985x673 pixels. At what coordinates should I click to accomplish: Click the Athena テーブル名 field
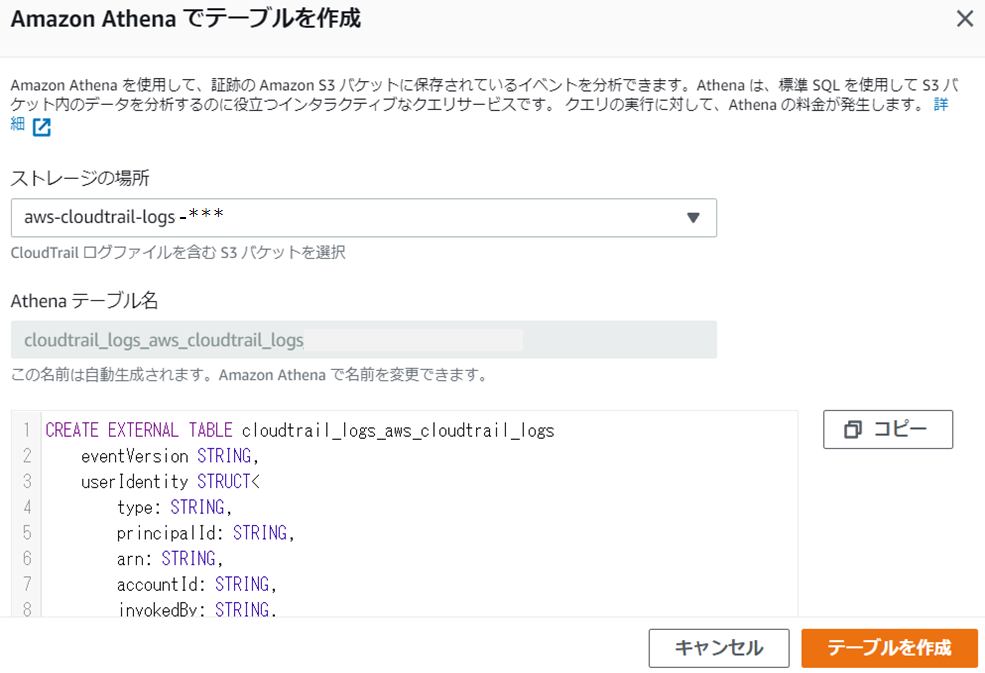tap(363, 340)
